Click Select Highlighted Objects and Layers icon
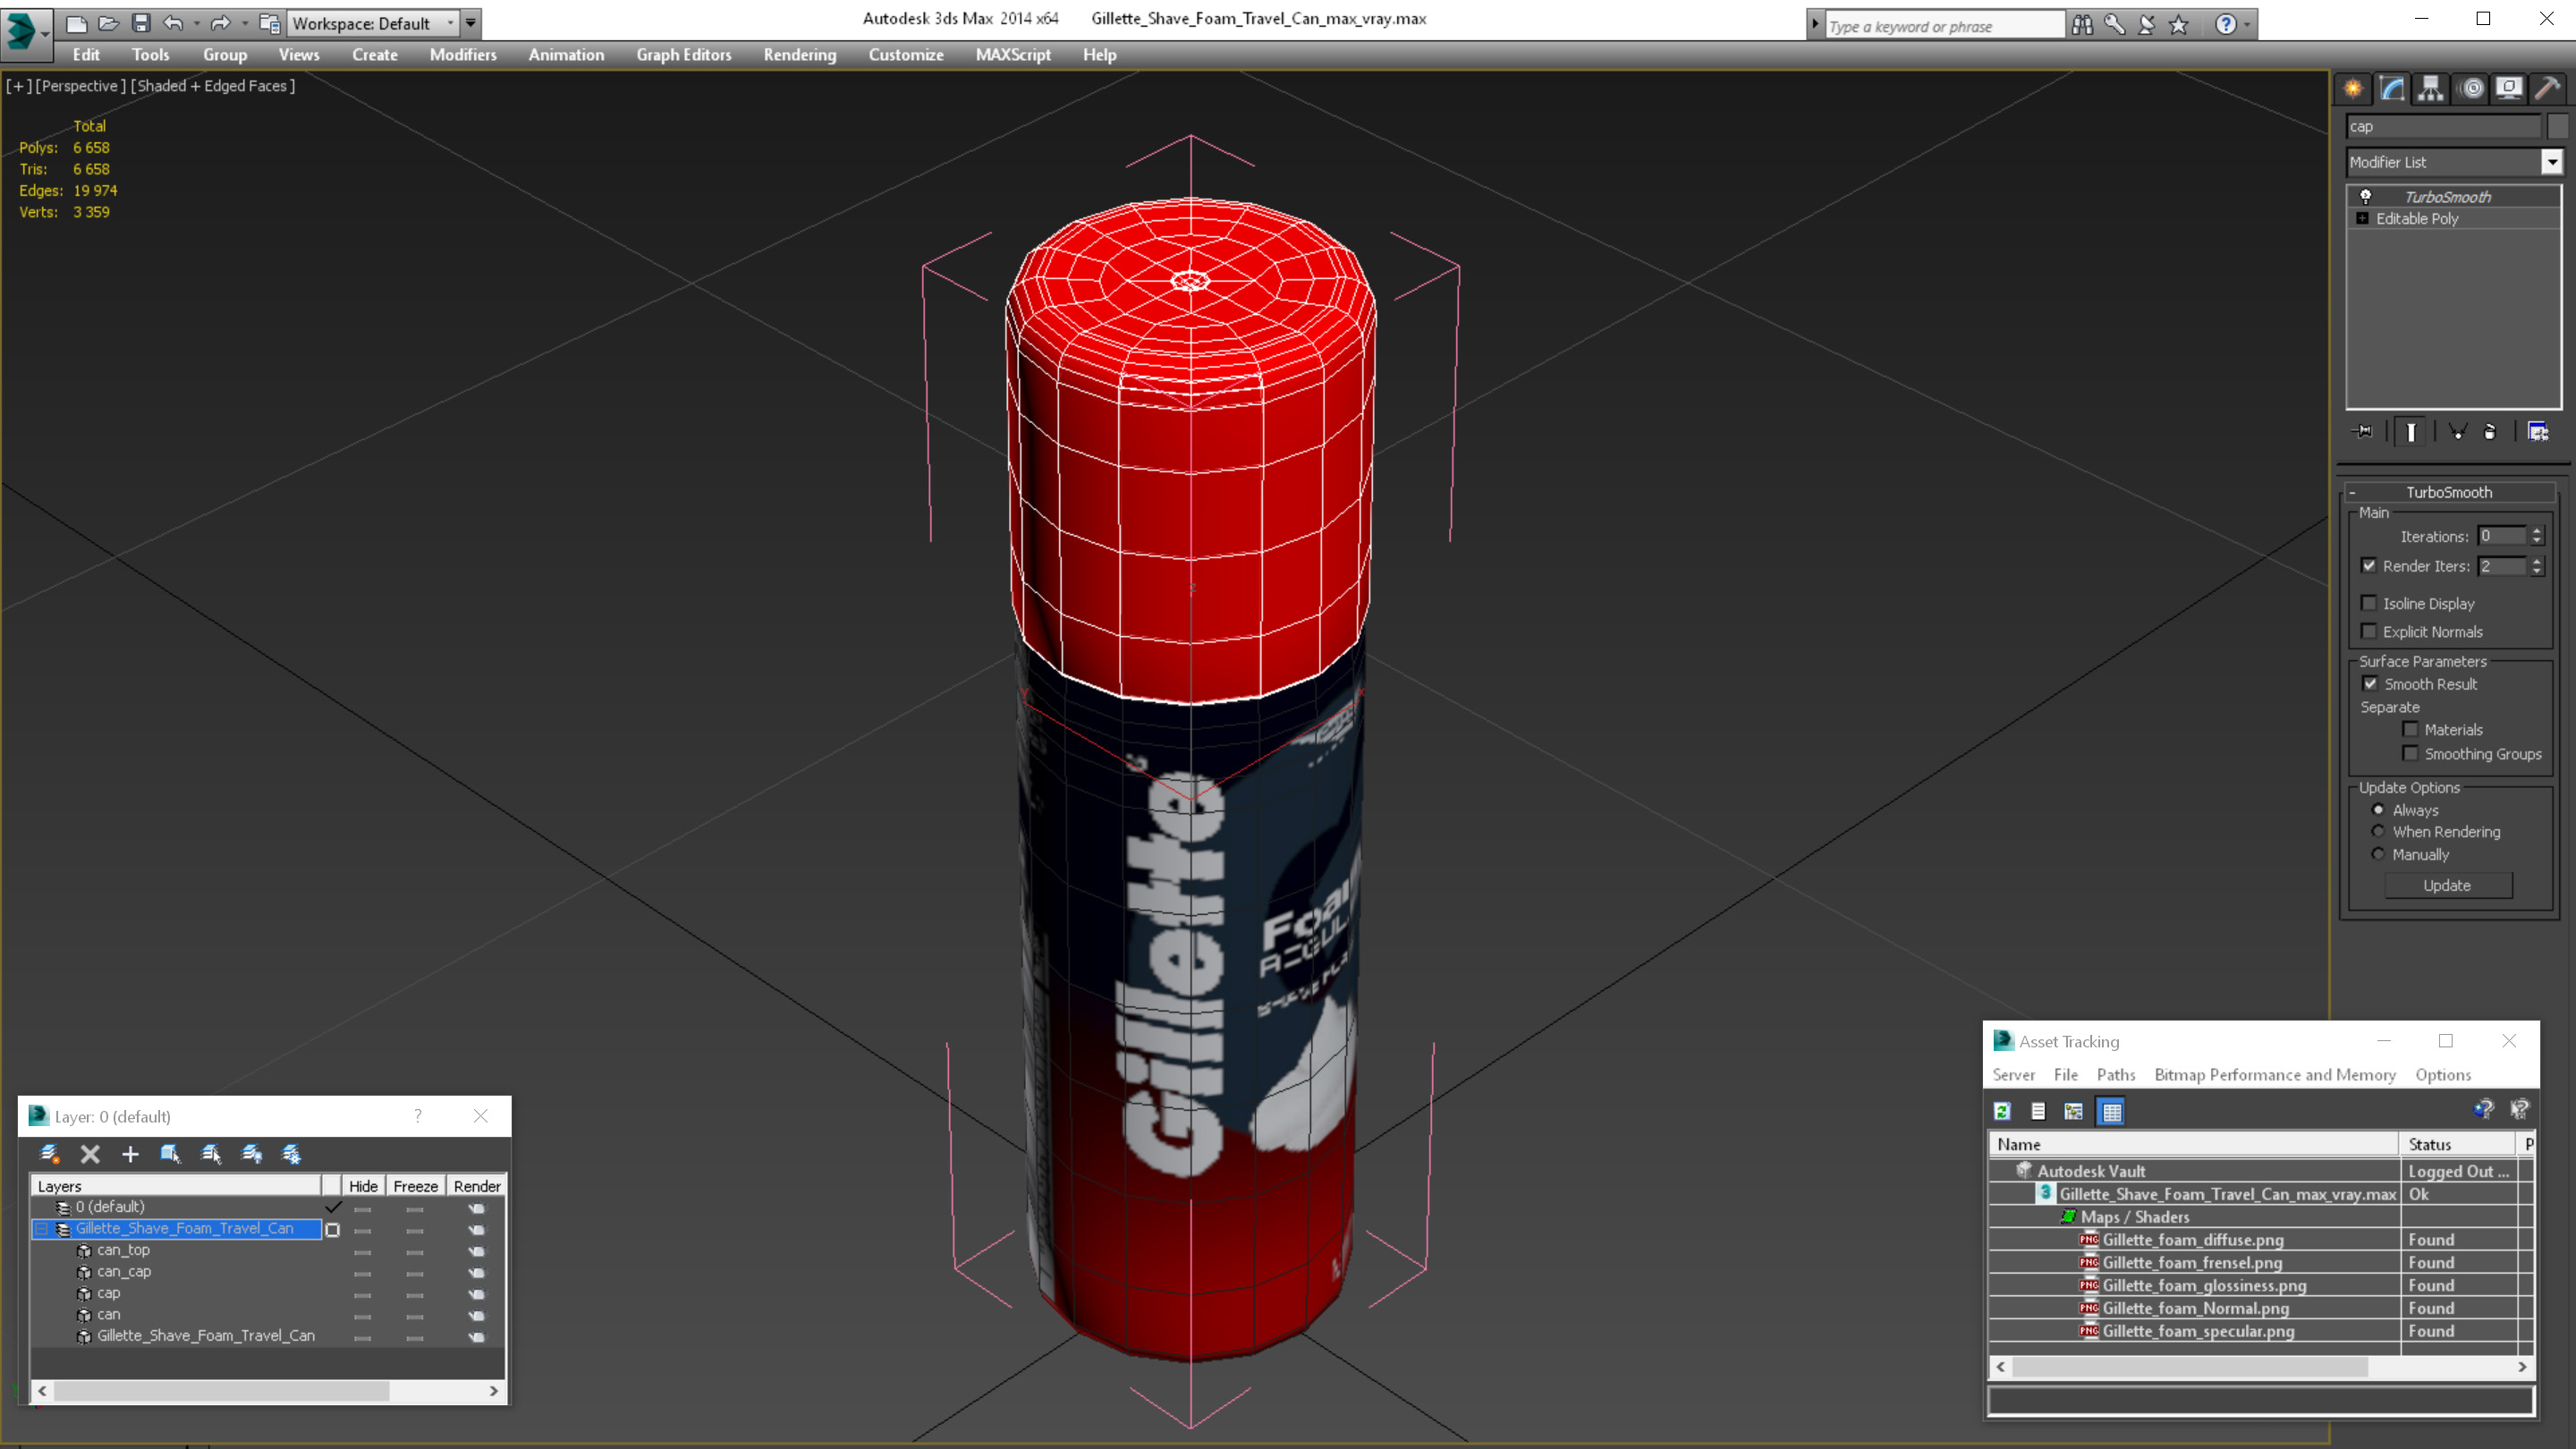This screenshot has width=2576, height=1449. pyautogui.click(x=170, y=1154)
